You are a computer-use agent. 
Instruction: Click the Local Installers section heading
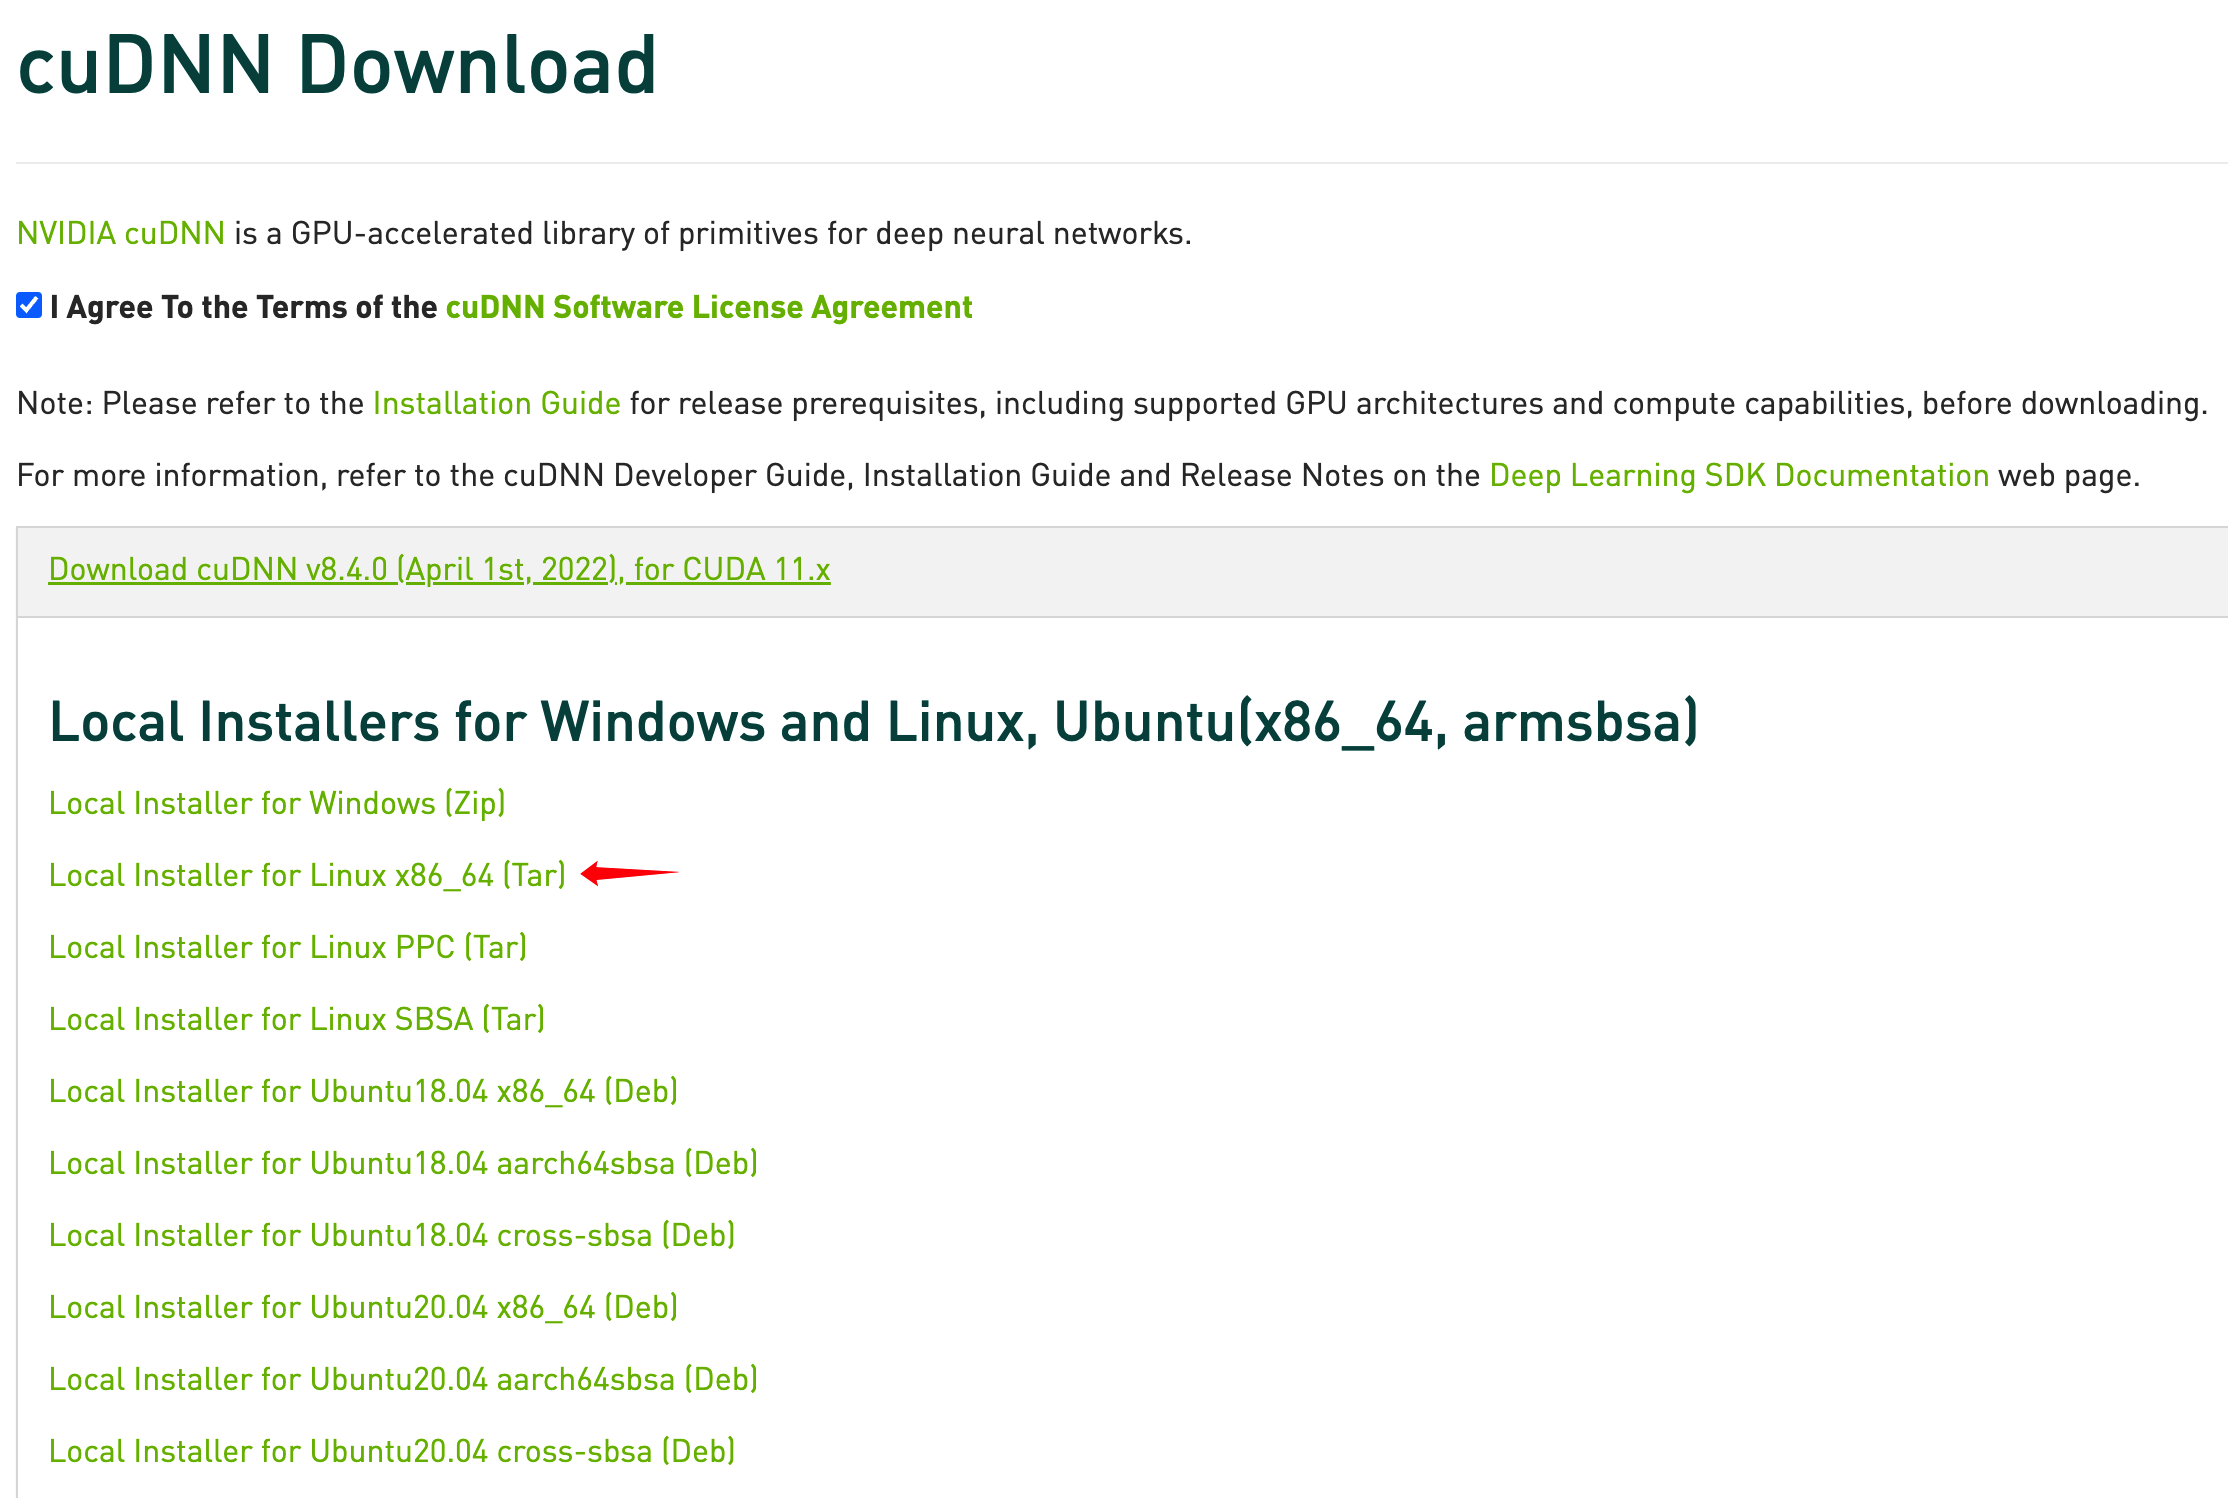point(873,722)
